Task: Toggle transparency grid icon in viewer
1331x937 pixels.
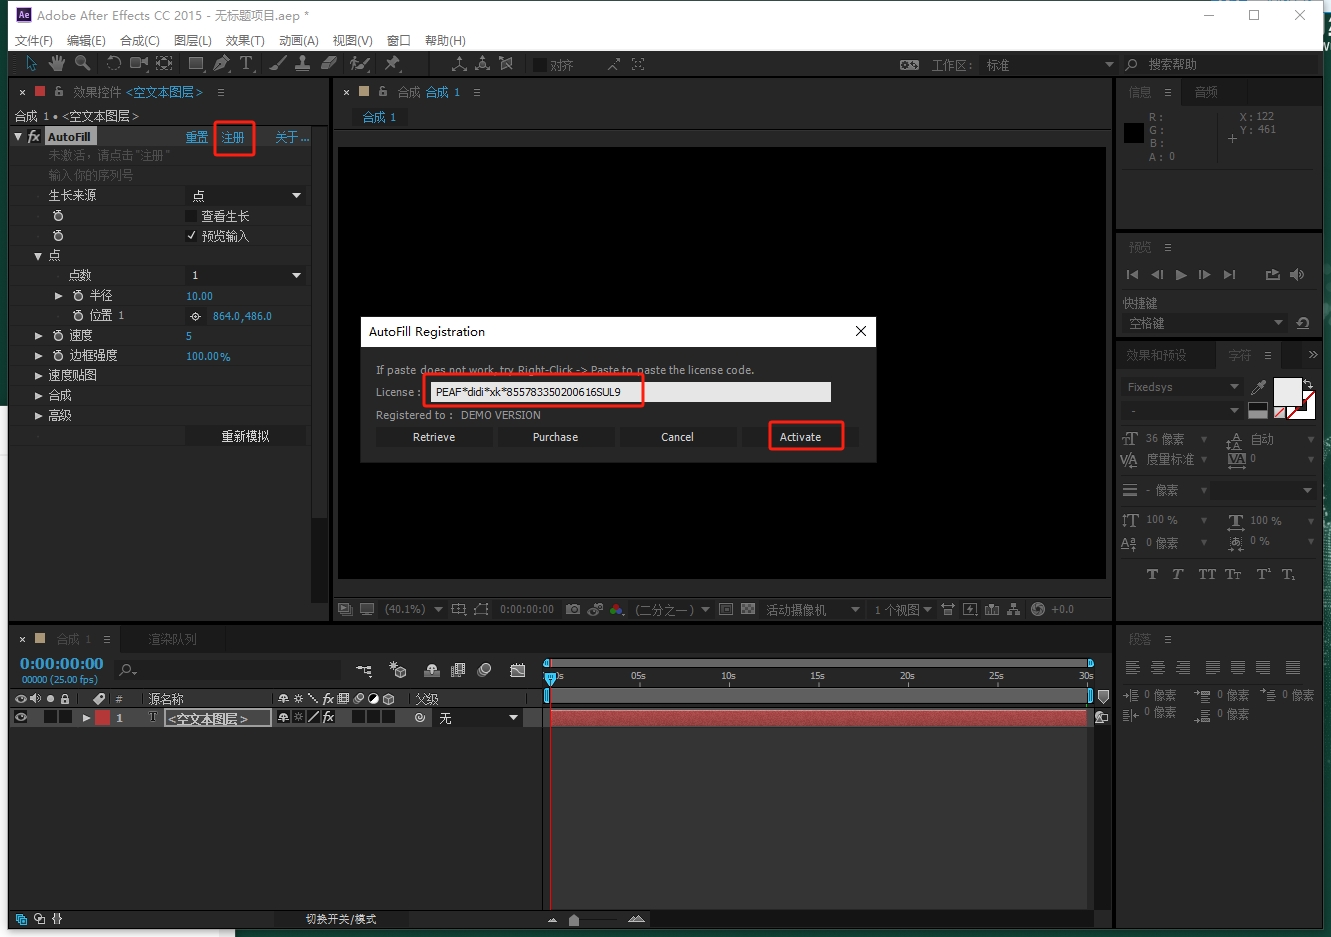Action: [748, 609]
